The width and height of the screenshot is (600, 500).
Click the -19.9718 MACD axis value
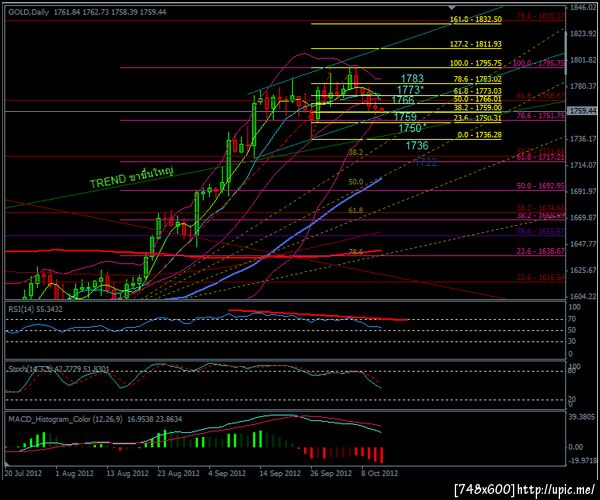pyautogui.click(x=582, y=460)
